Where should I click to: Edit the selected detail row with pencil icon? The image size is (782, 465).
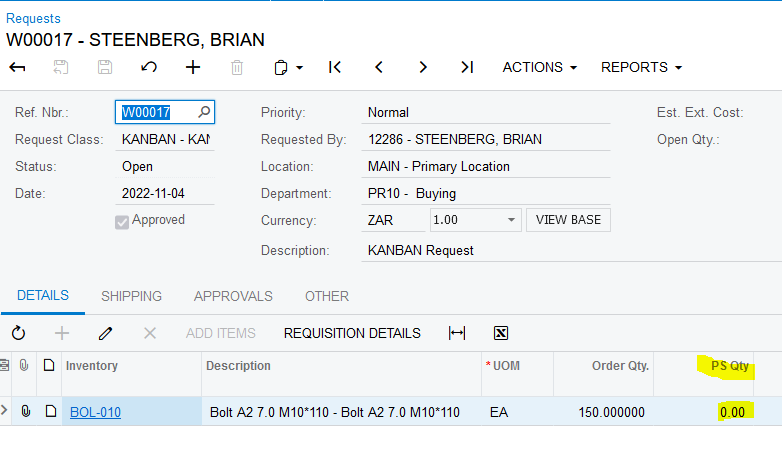click(x=106, y=333)
